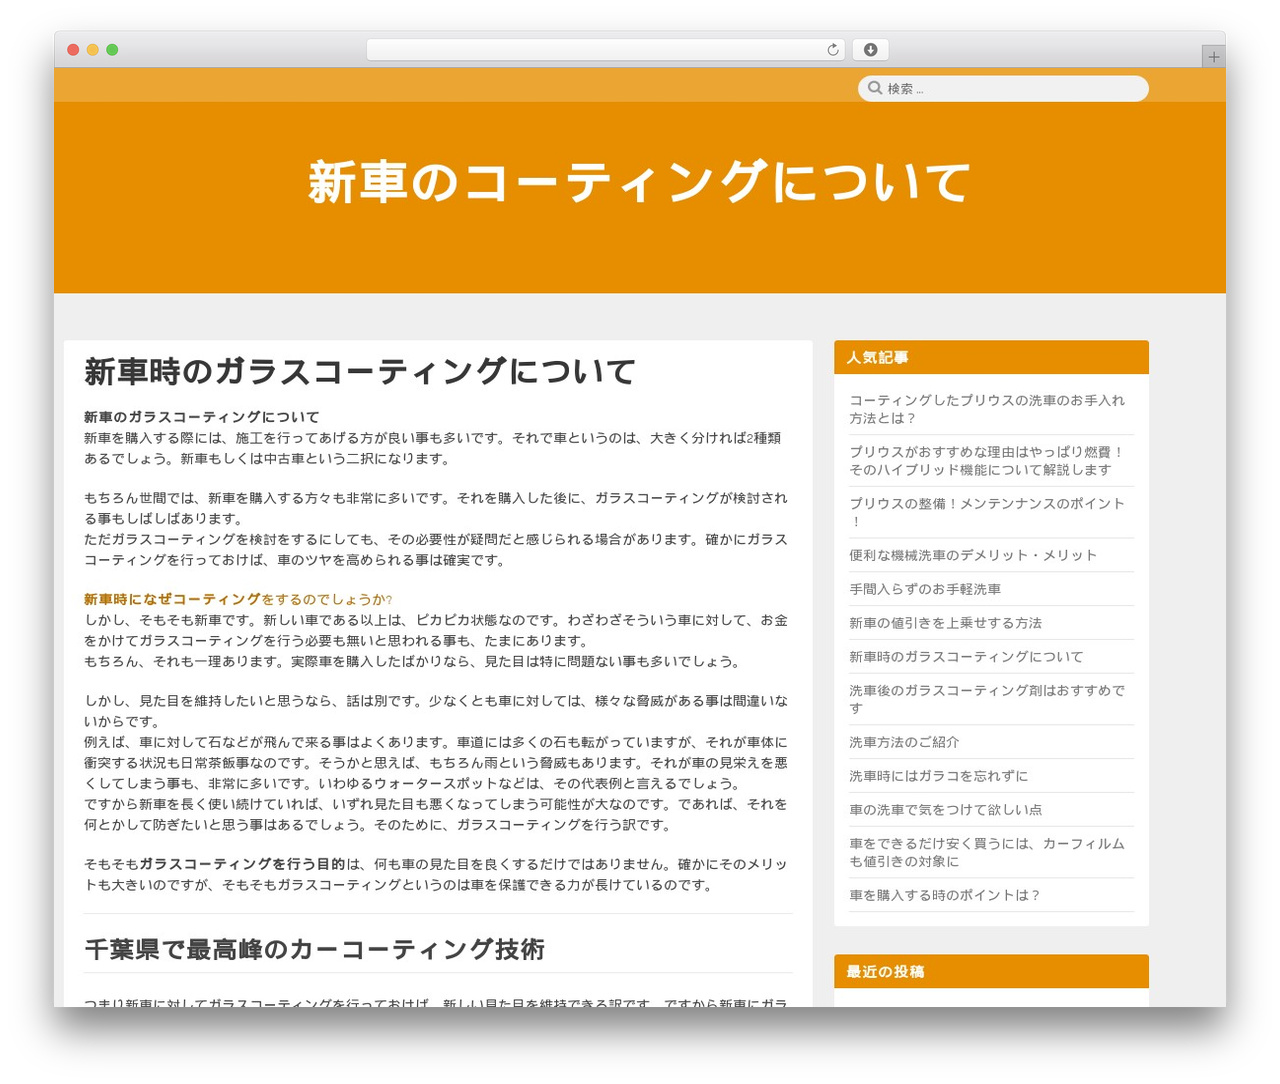Open link 洗車後のガラスコーティング剤はおすすめです
Viewport: 1280px width, 1084px height.
click(987, 699)
